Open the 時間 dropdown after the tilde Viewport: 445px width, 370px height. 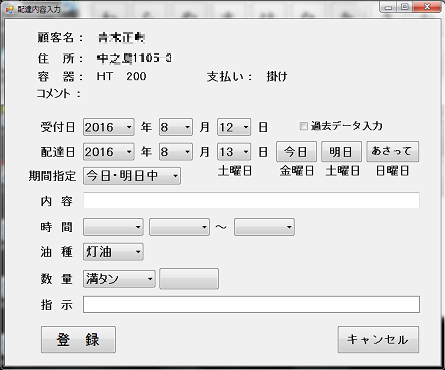pyautogui.click(x=264, y=227)
